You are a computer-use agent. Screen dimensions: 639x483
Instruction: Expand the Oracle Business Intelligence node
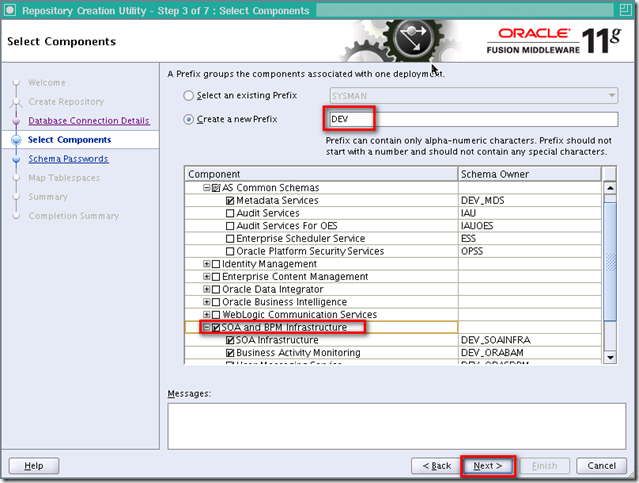pos(207,302)
